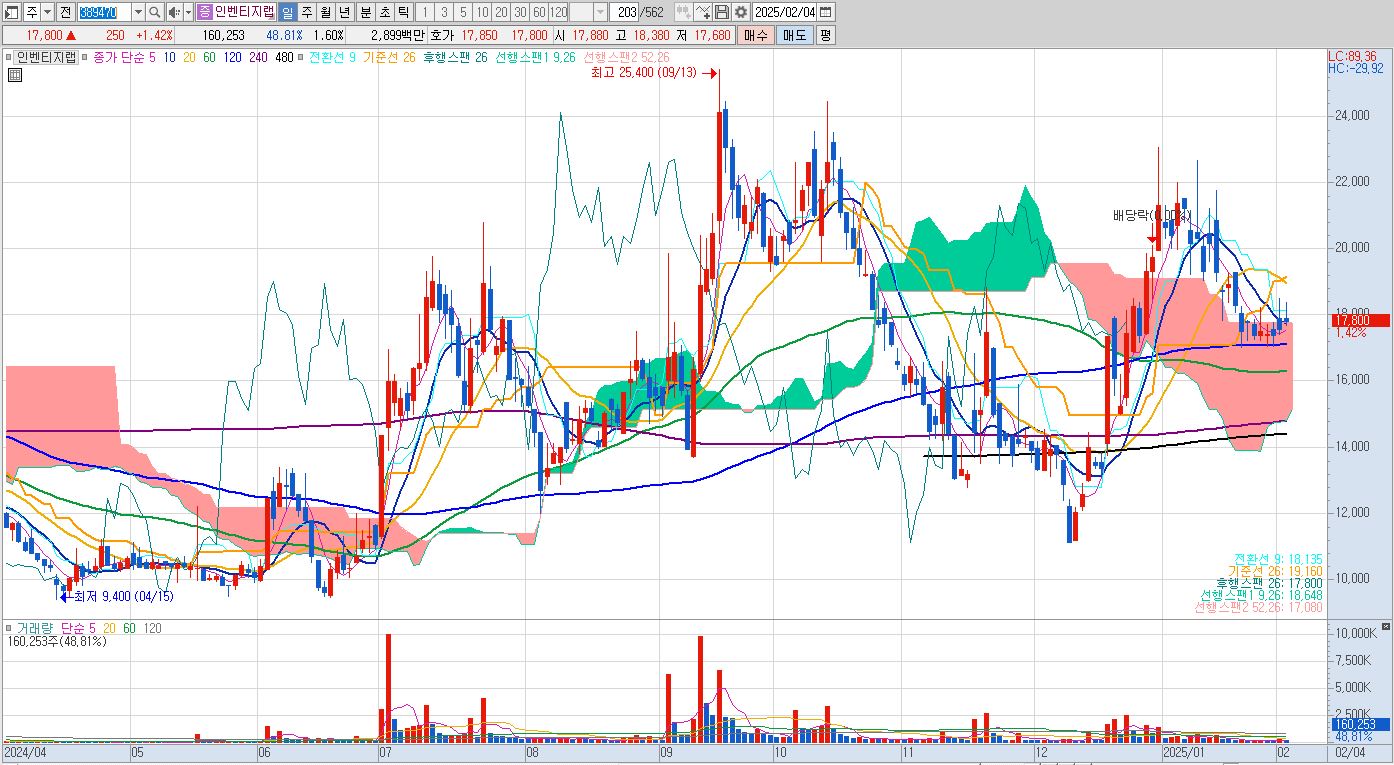Switch to minute chart 분
Image resolution: width=1394 pixels, height=765 pixels.
(x=365, y=12)
